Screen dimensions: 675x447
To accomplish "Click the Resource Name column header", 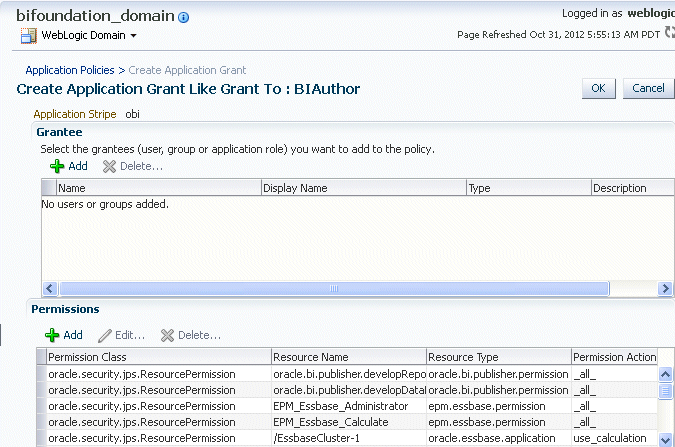I will 349,357.
